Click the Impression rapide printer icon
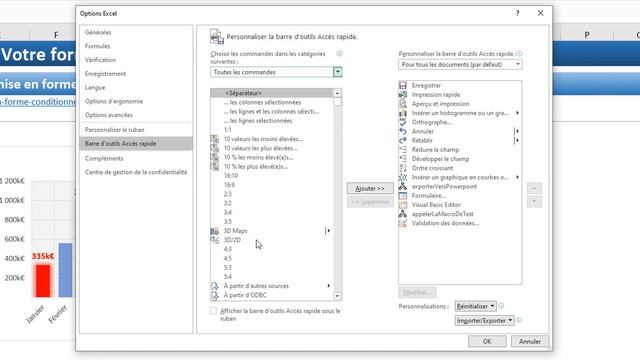This screenshot has height=360, width=640. [403, 95]
